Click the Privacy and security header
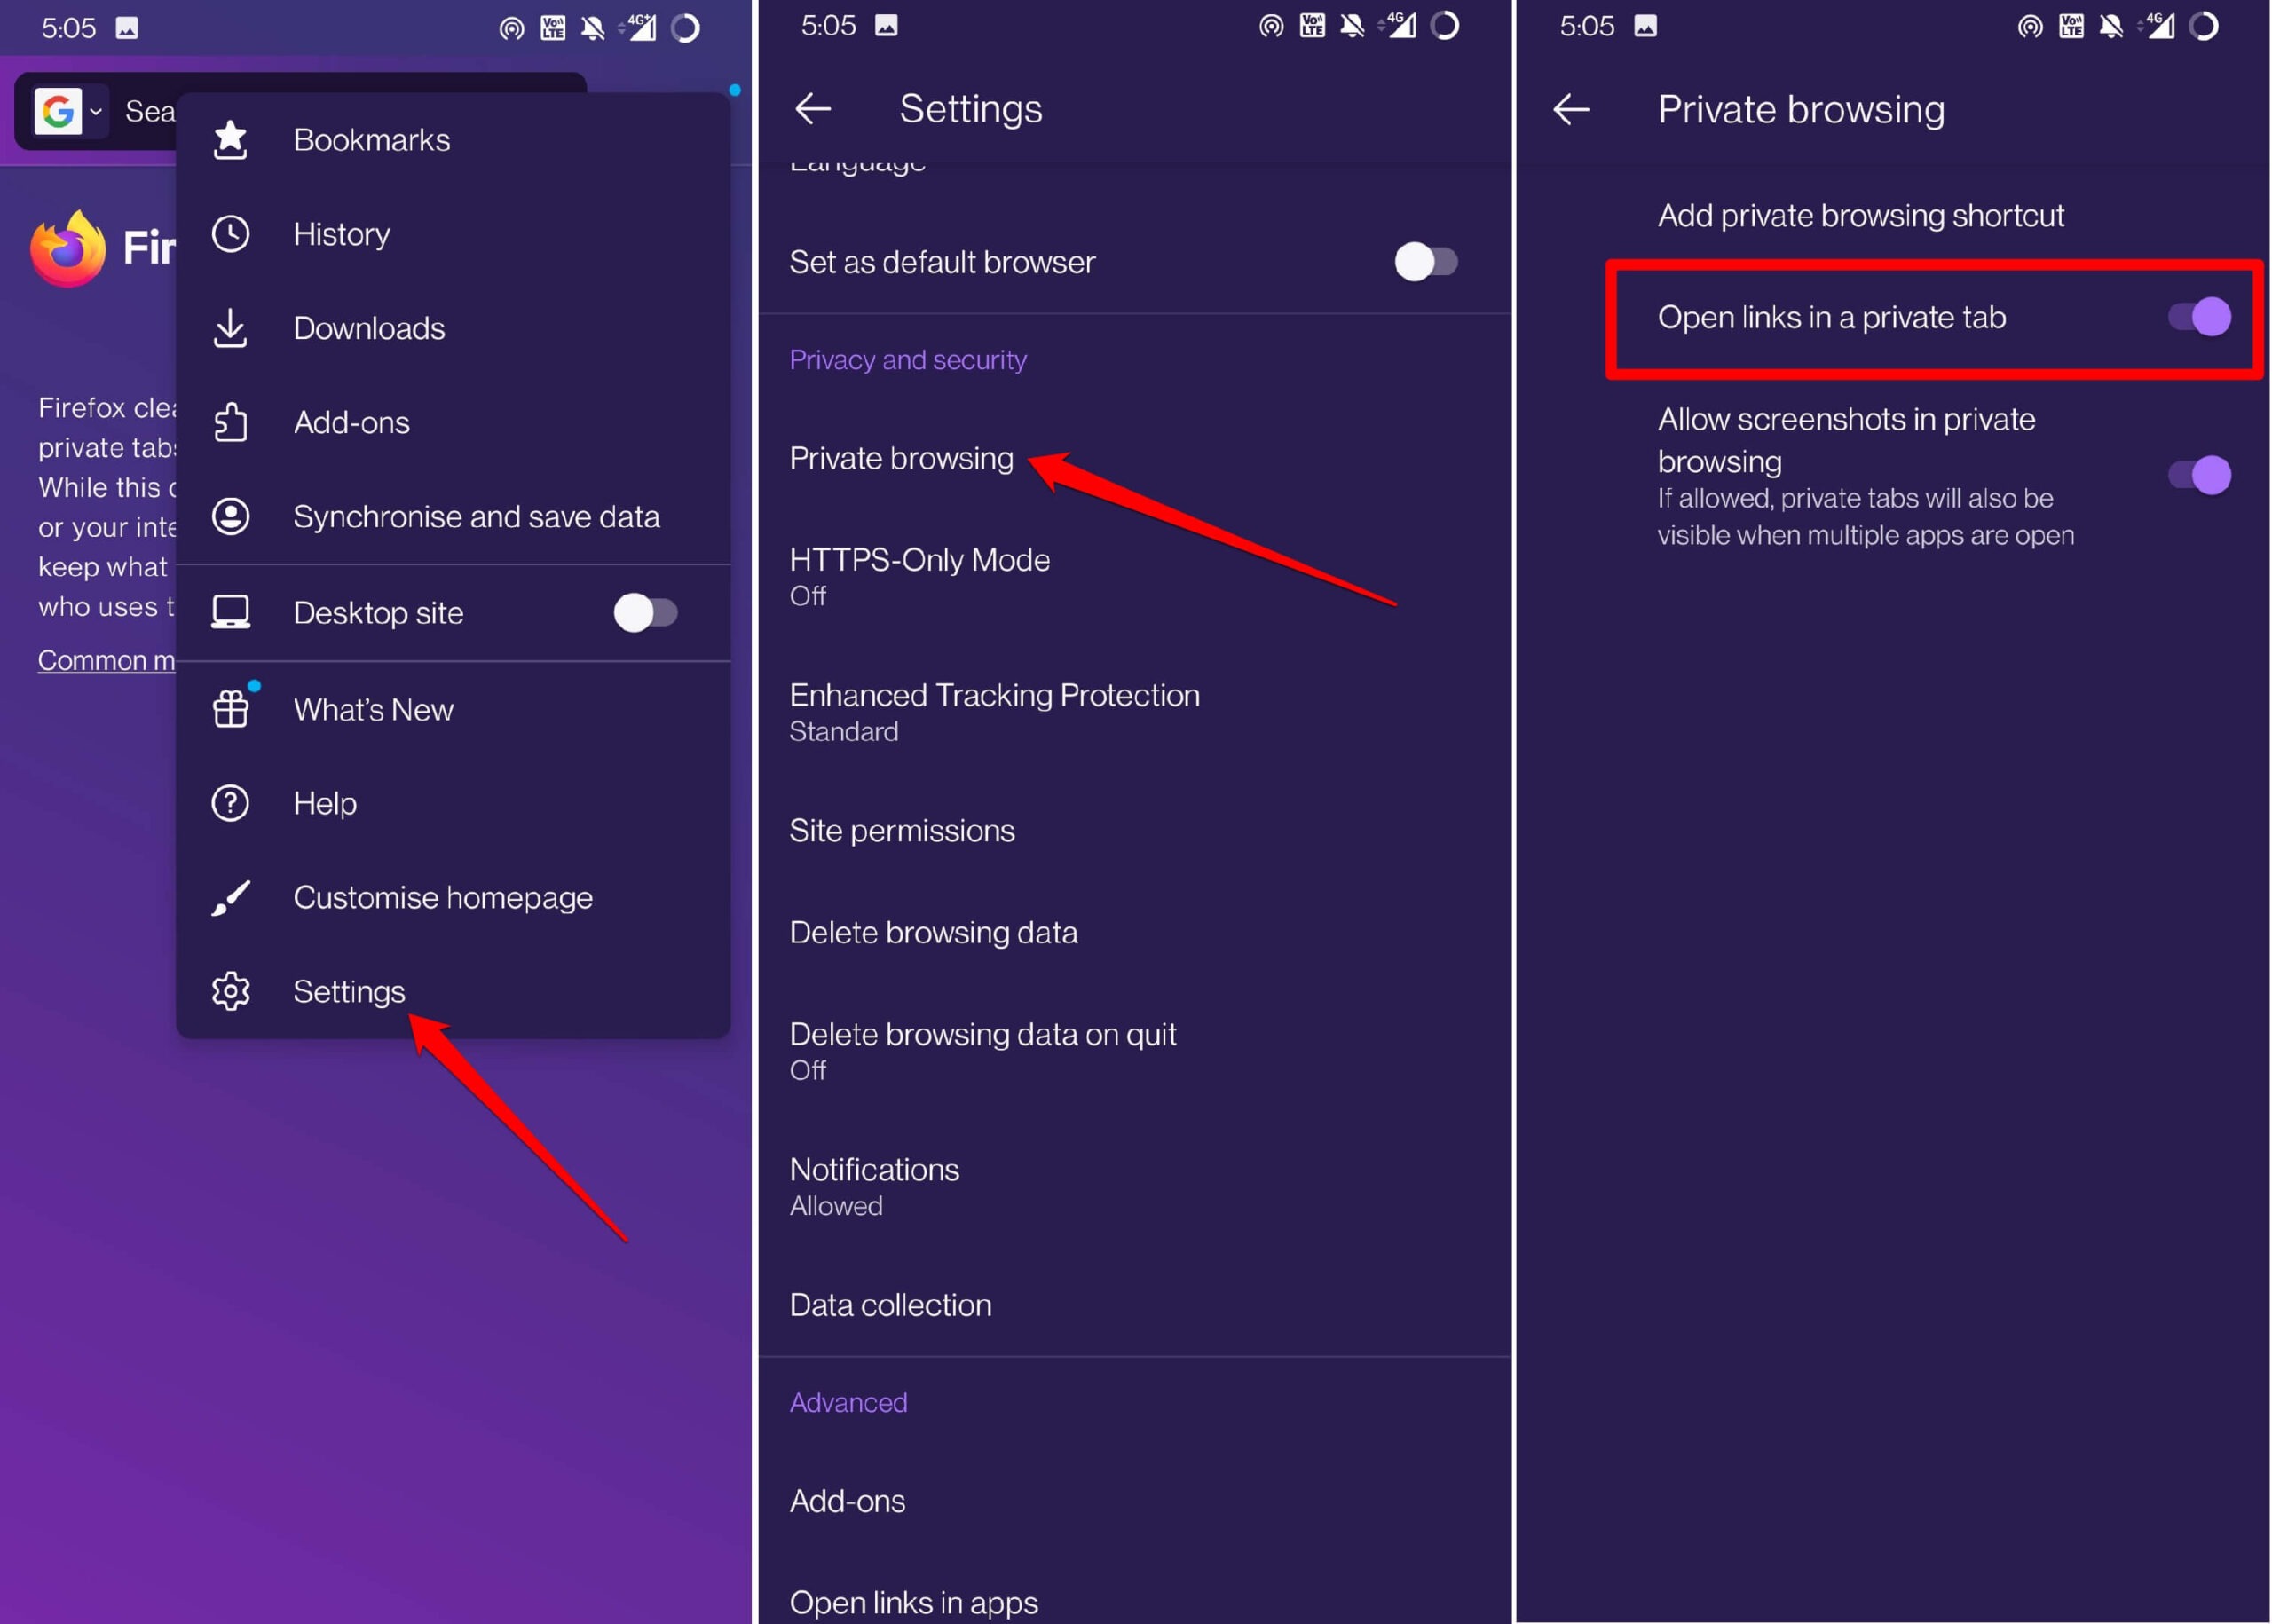2272x1624 pixels. tap(908, 360)
